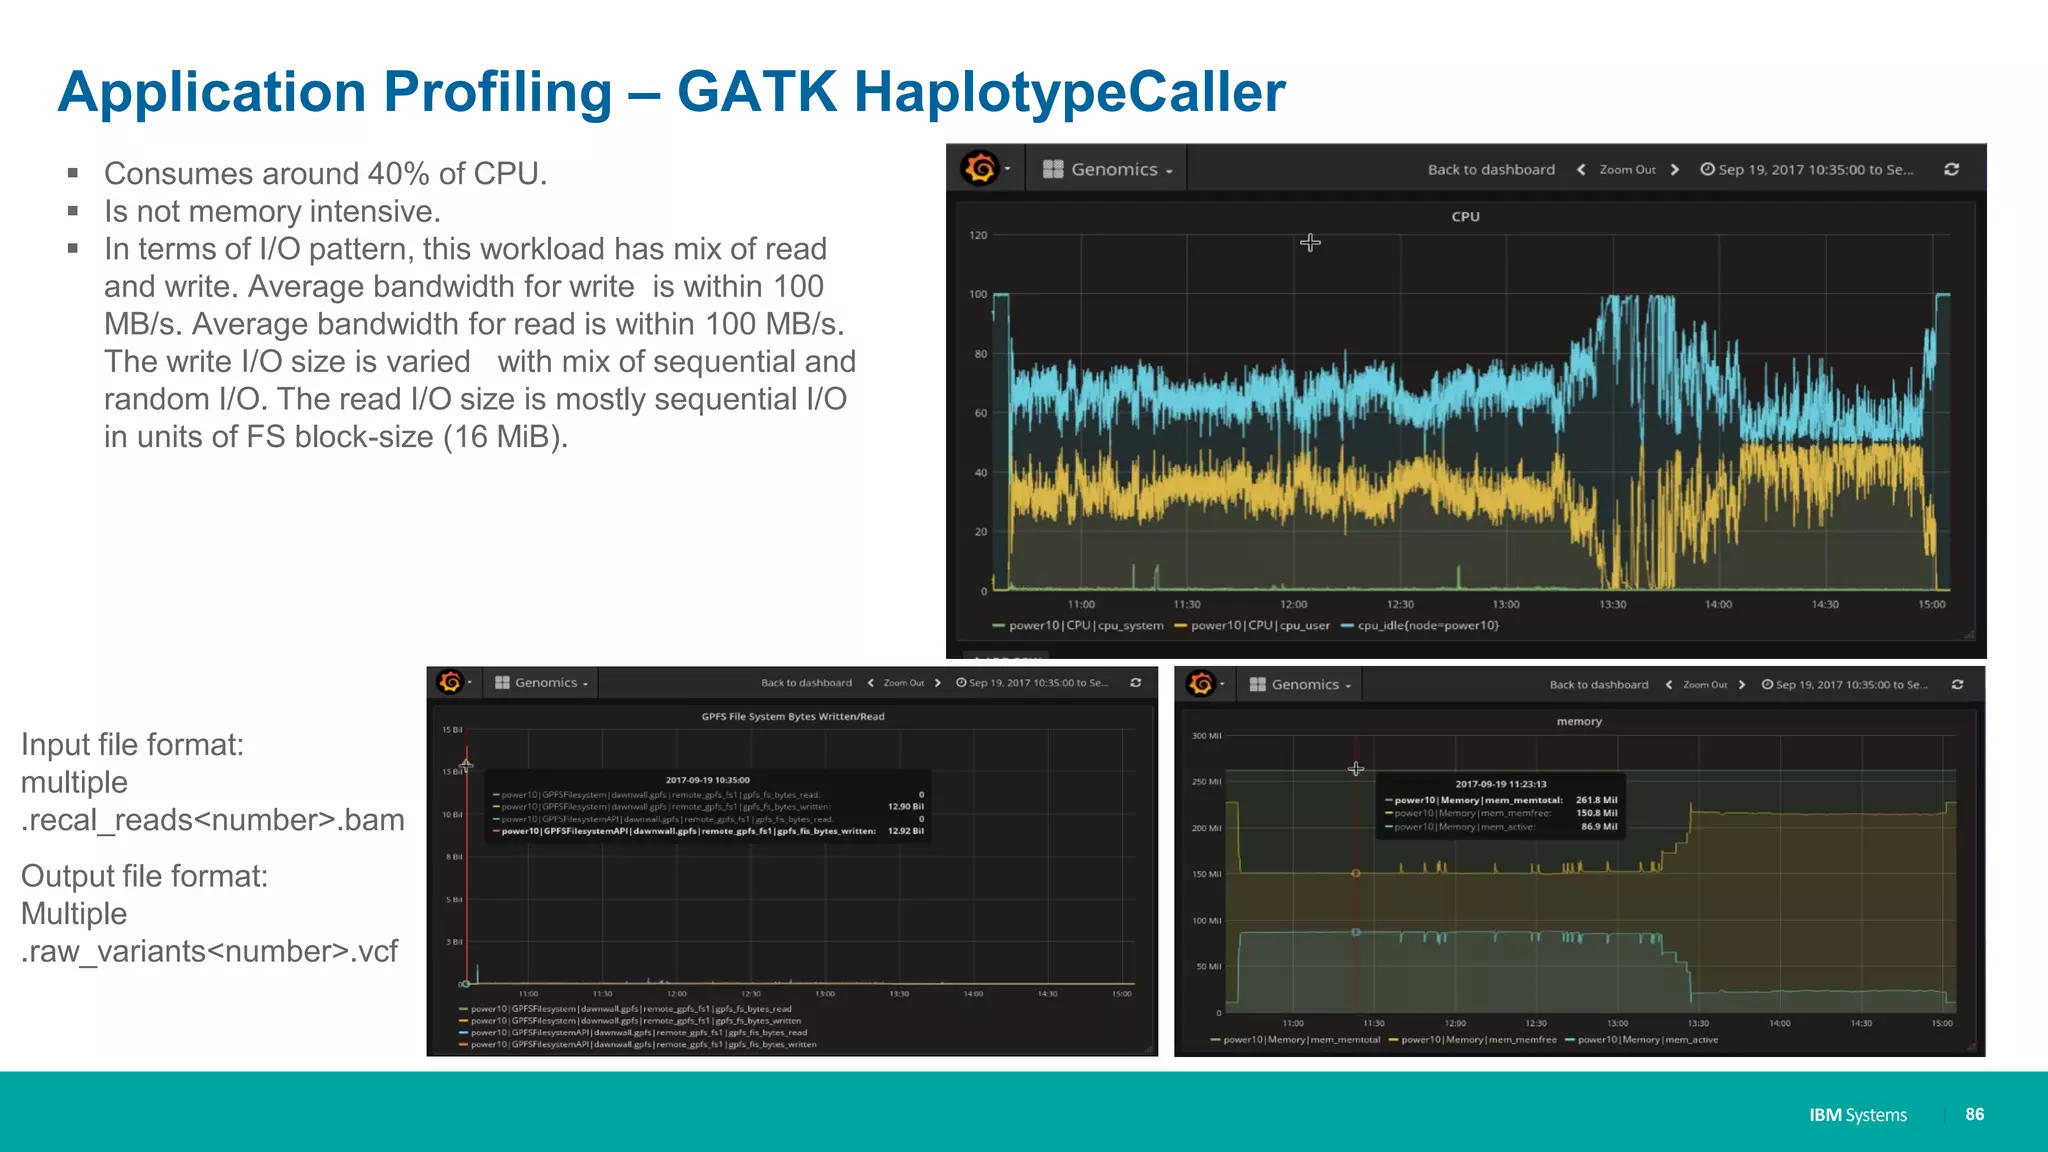Click Back to dashboard in memory panel
Screen dimensions: 2048x1152
1599,685
